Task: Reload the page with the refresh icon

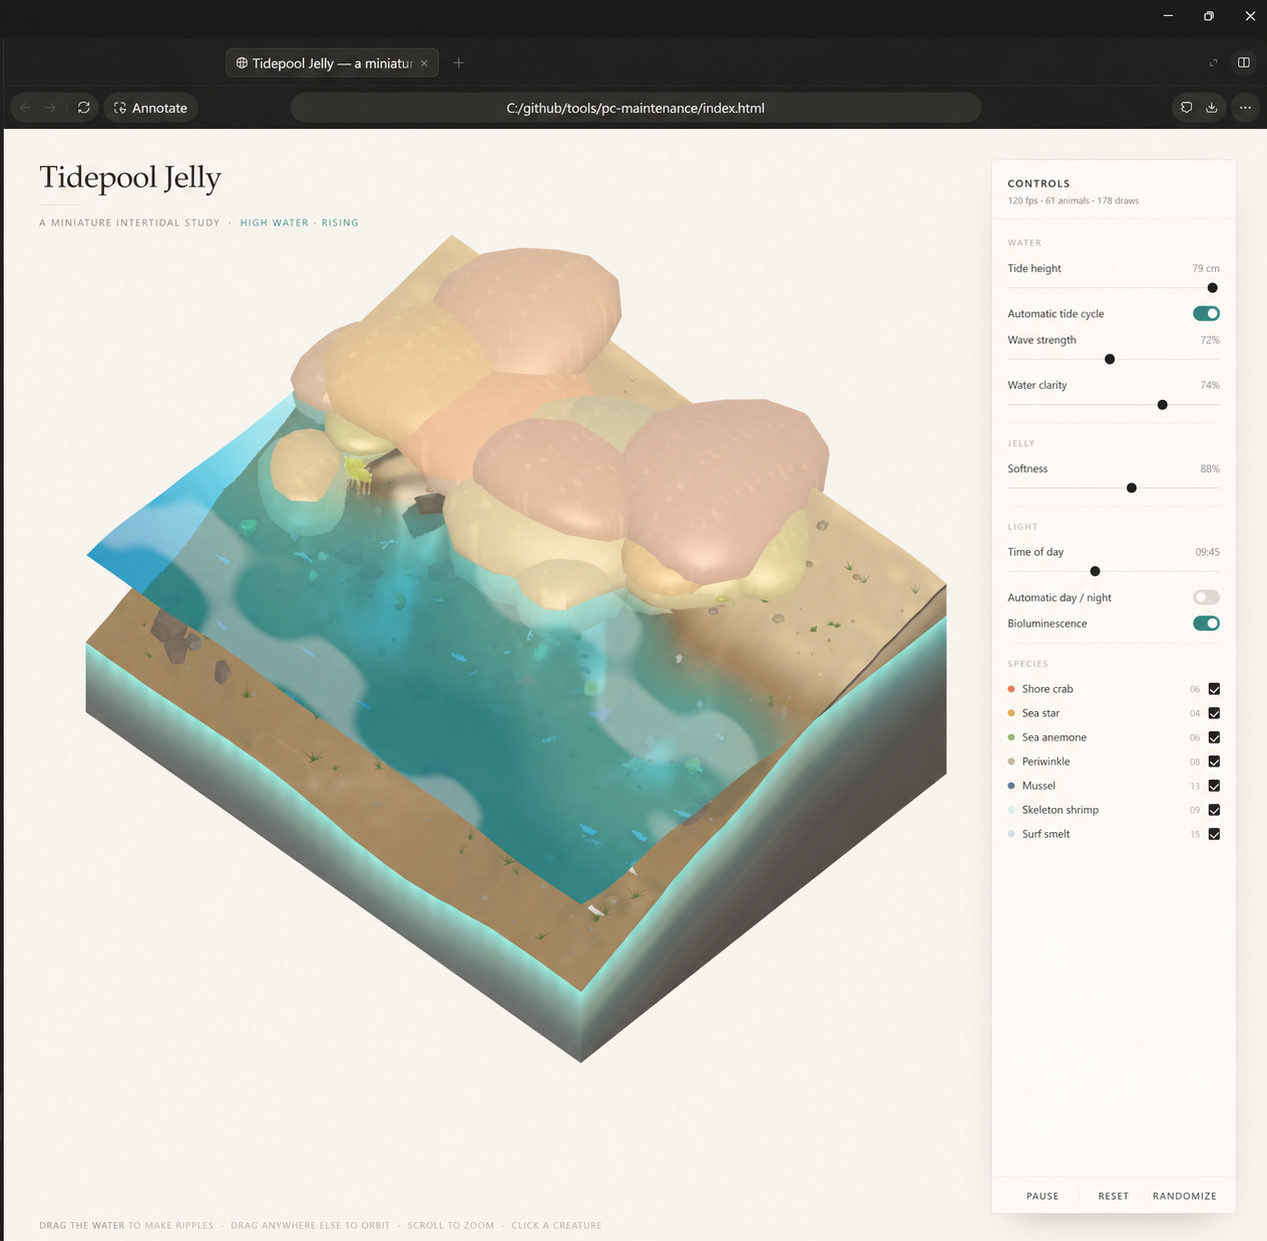Action: tap(84, 108)
